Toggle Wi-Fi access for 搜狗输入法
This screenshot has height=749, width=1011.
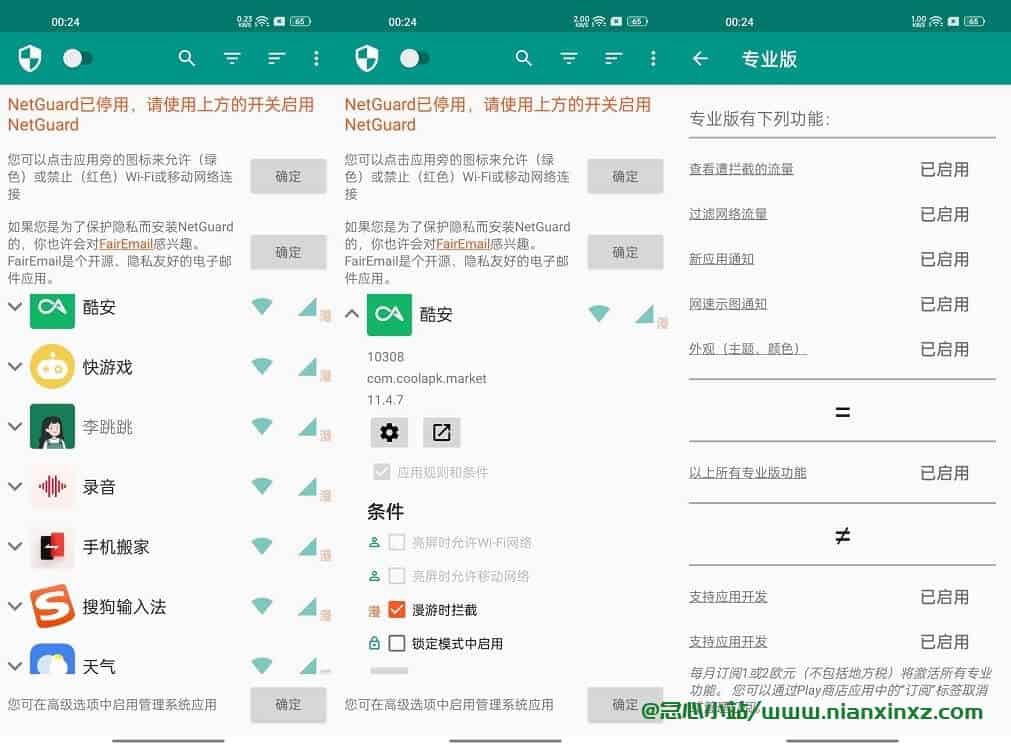pyautogui.click(x=262, y=607)
